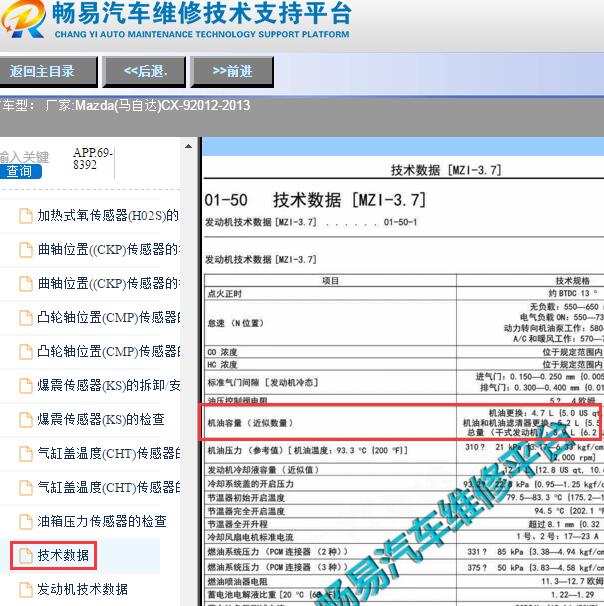
Task: Click the 技术规格 column header
Action: tap(573, 281)
